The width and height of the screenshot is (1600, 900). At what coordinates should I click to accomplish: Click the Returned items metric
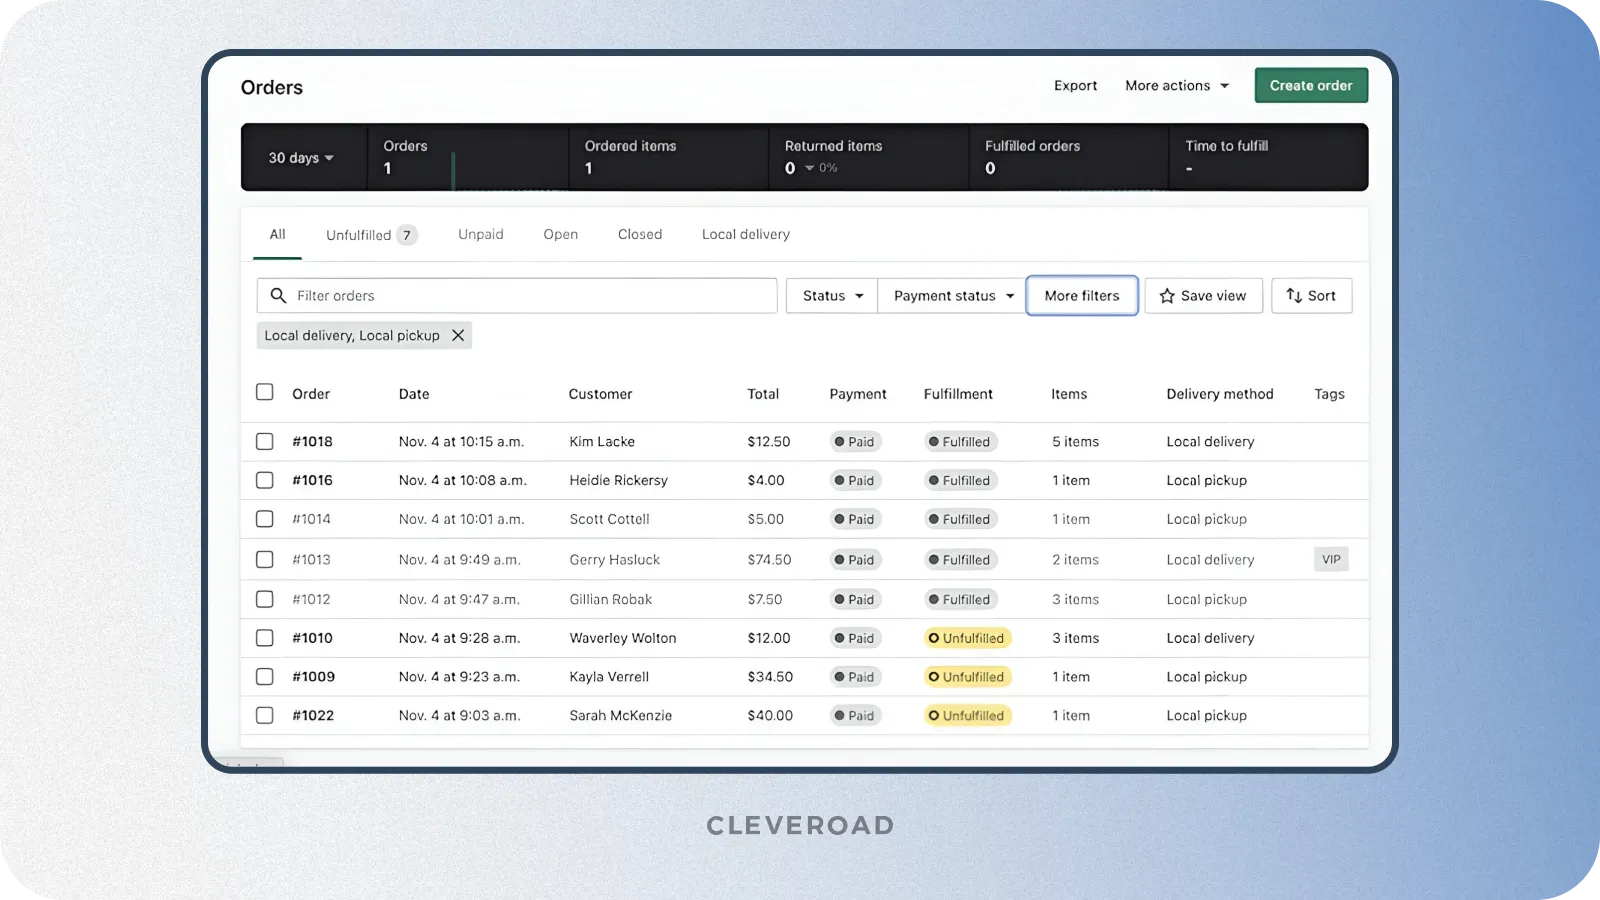point(868,157)
